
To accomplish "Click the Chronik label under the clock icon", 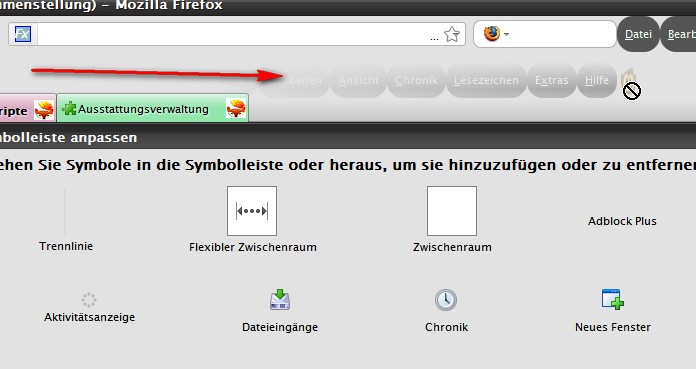I will point(447,327).
